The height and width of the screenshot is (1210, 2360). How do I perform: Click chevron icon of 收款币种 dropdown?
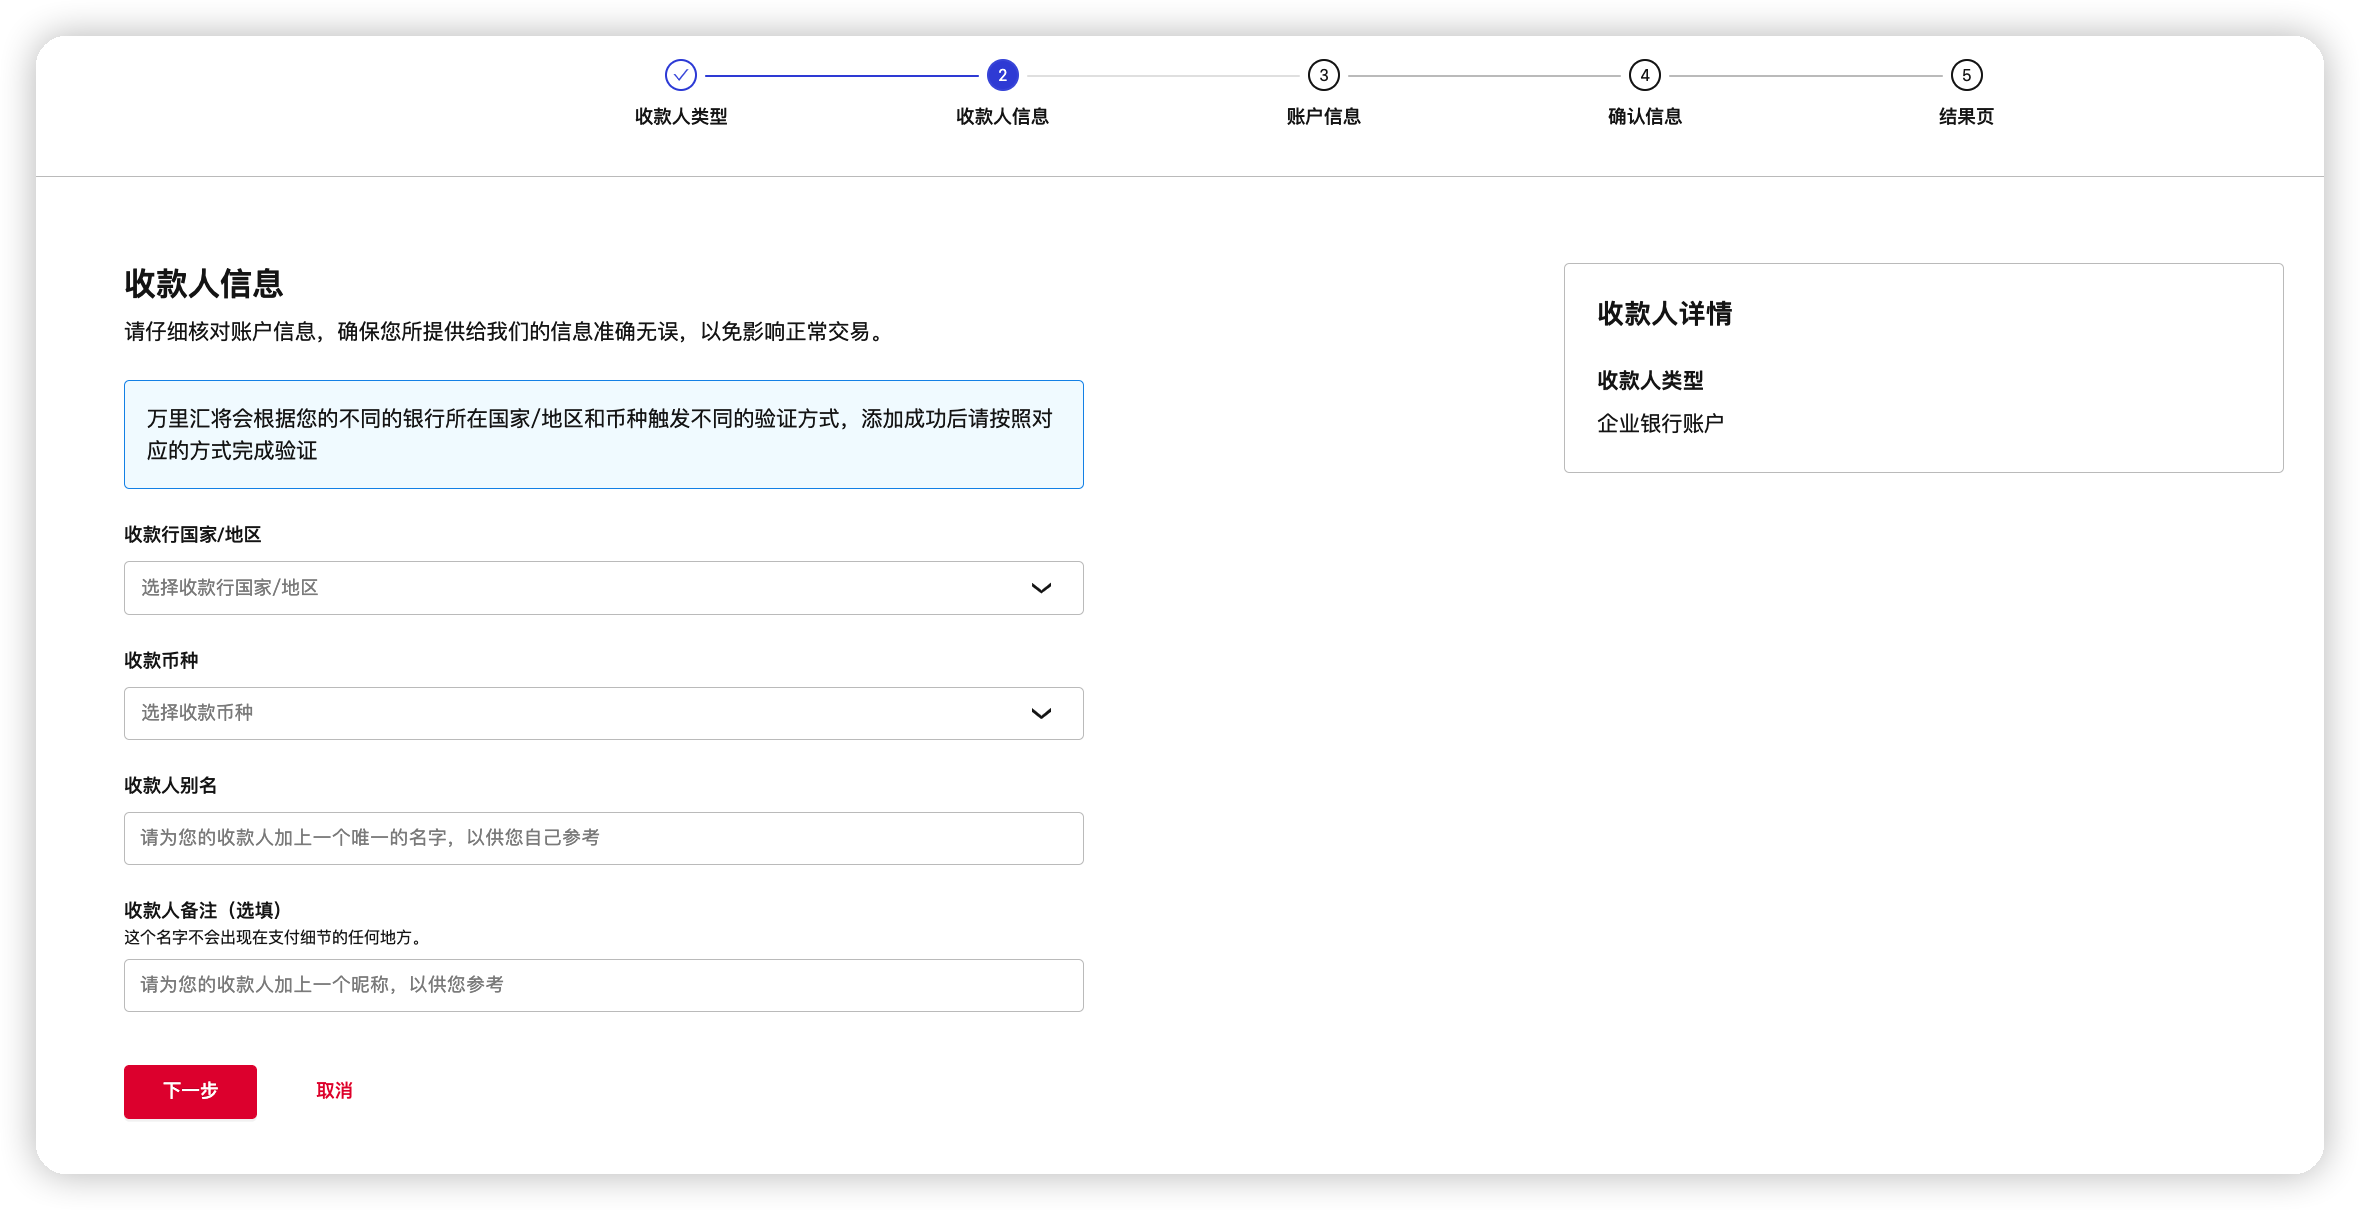pos(1041,713)
